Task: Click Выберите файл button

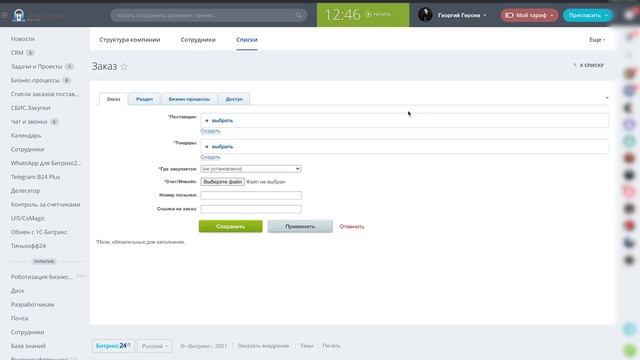Action: [x=223, y=182]
